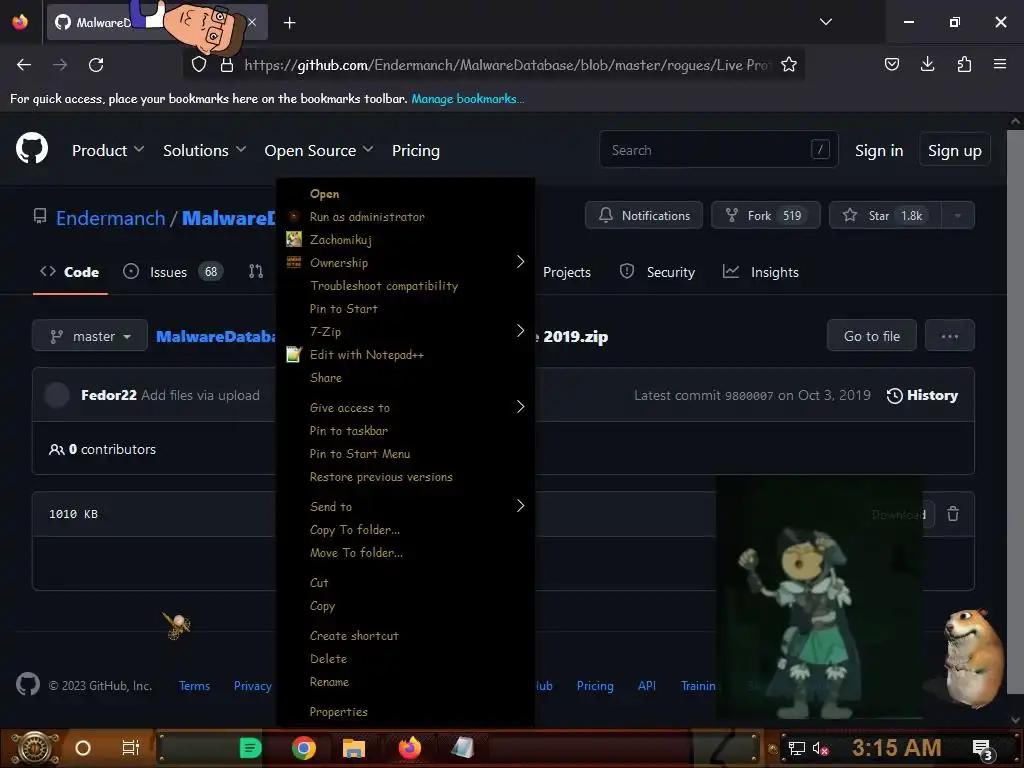
Task: Expand Product menu
Action: 108,150
